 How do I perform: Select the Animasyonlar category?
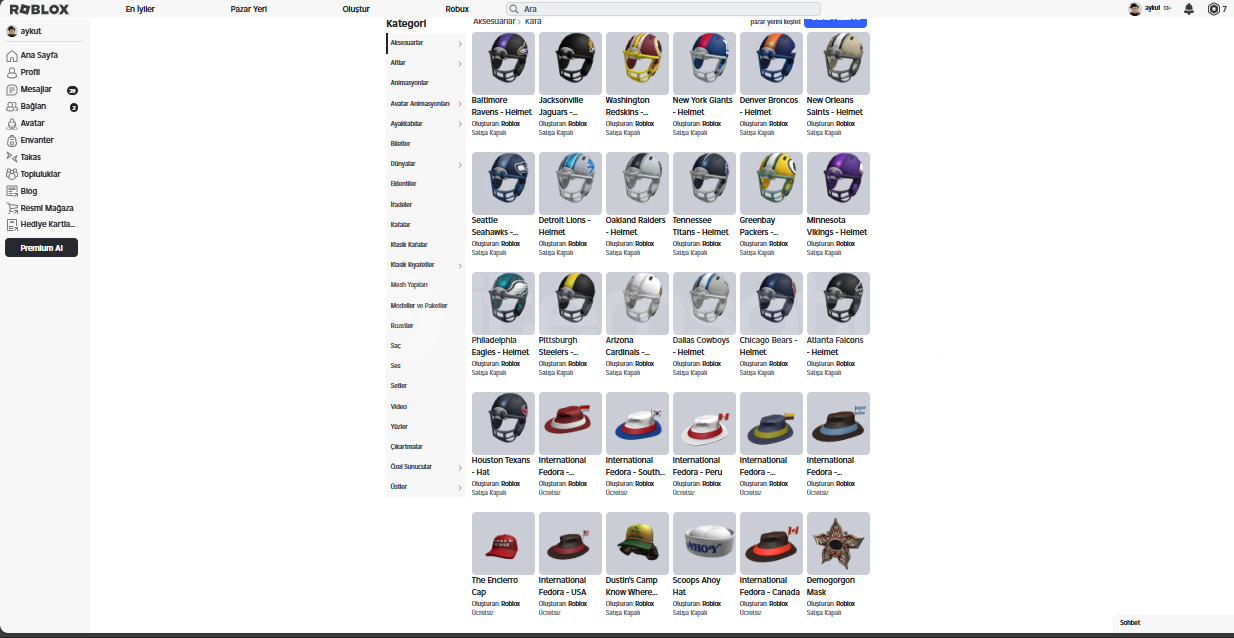tap(410, 83)
